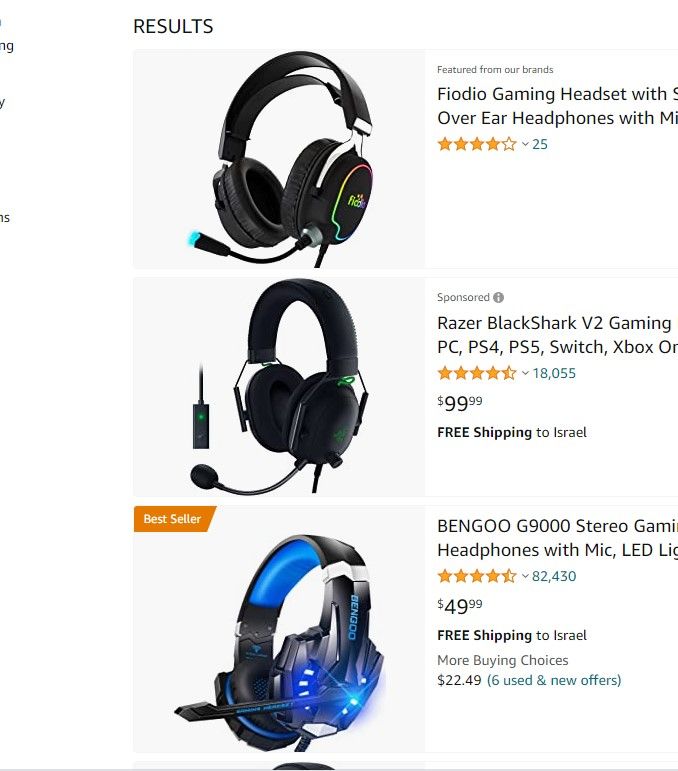This screenshot has width=678, height=771.
Task: Open the Razer BlackShark V2 product title
Action: (x=558, y=335)
